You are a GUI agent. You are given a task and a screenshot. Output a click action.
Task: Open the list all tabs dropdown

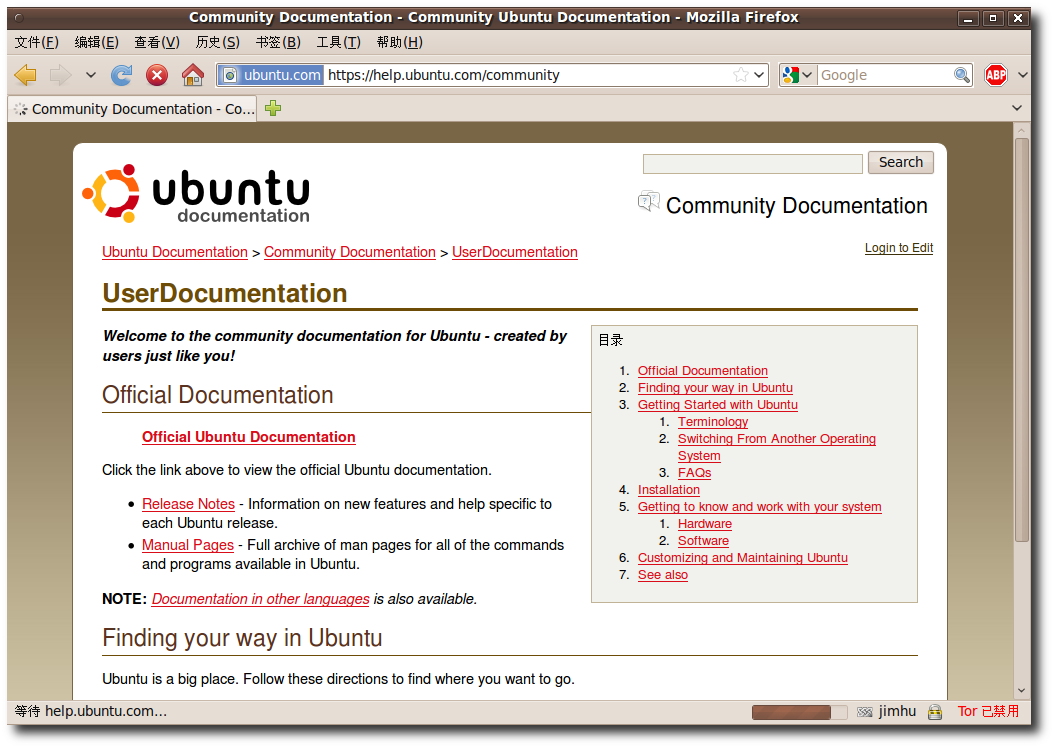pos(1017,108)
